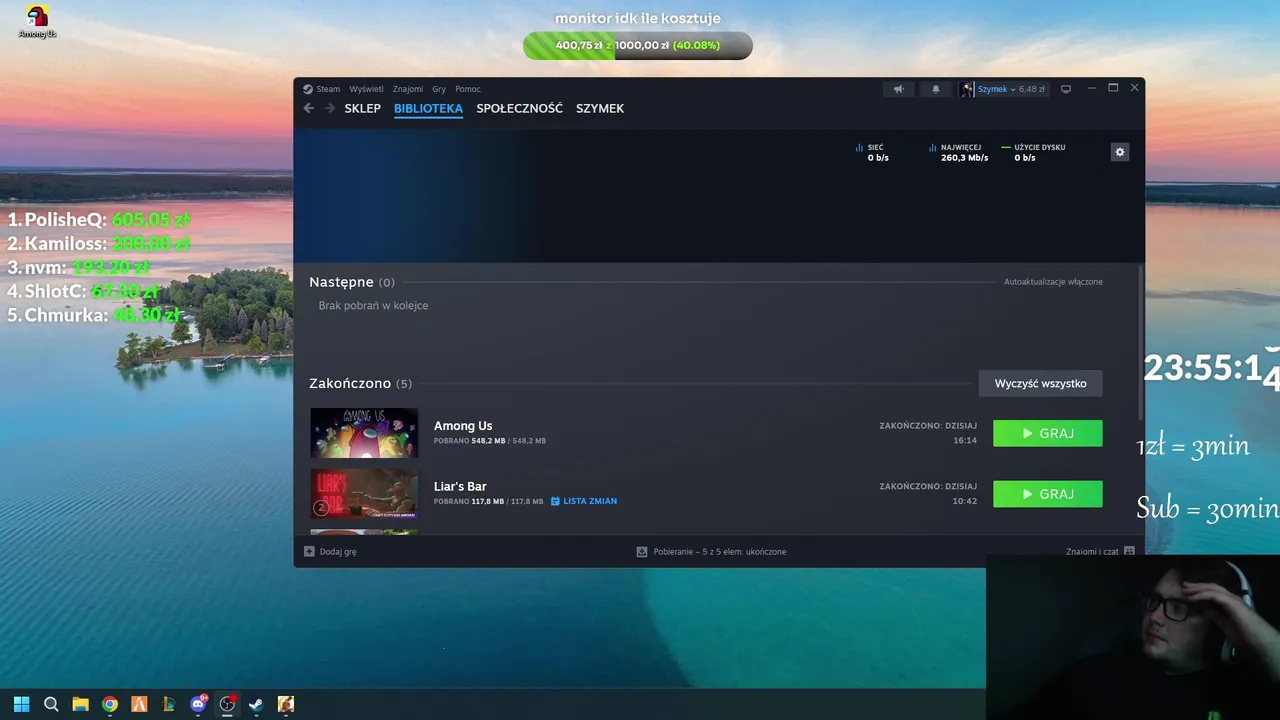1280x720 pixels.
Task: Open Liar's Bar LISTA ZMIAN link
Action: pyautogui.click(x=584, y=501)
